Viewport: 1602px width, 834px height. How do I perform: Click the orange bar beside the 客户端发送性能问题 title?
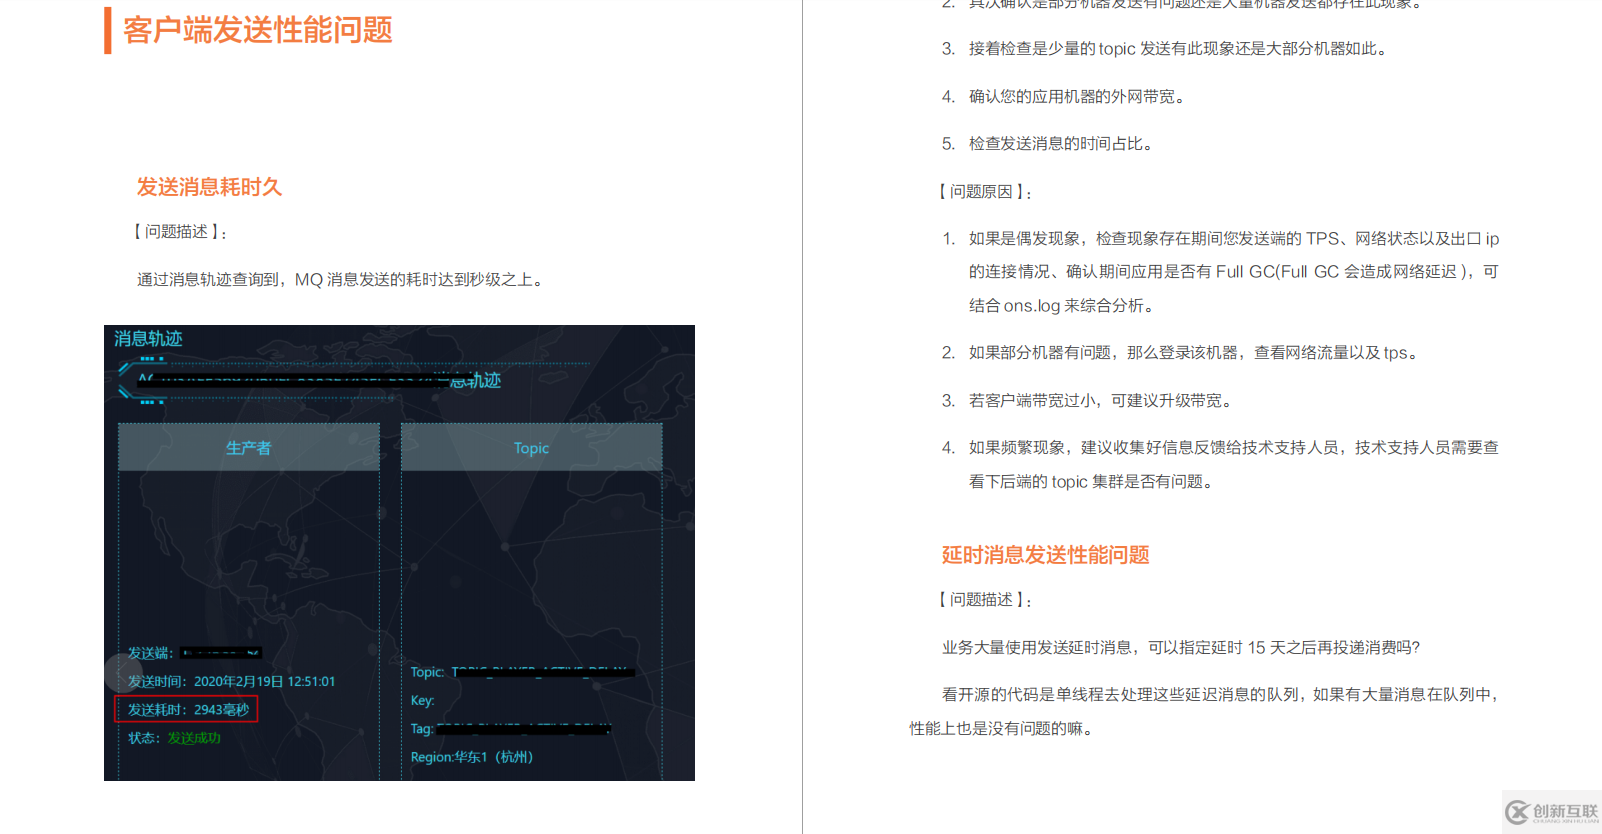pos(107,30)
